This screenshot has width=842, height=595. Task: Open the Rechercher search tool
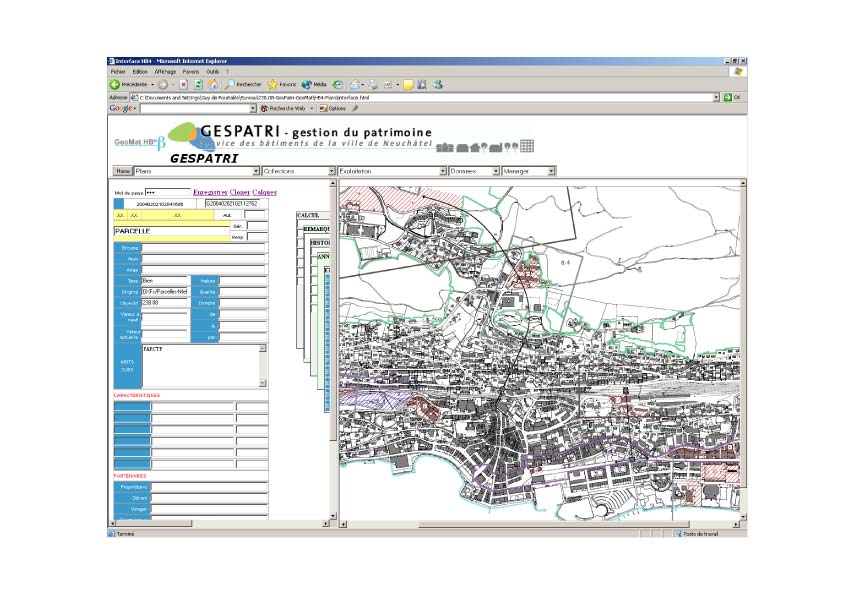click(x=243, y=84)
